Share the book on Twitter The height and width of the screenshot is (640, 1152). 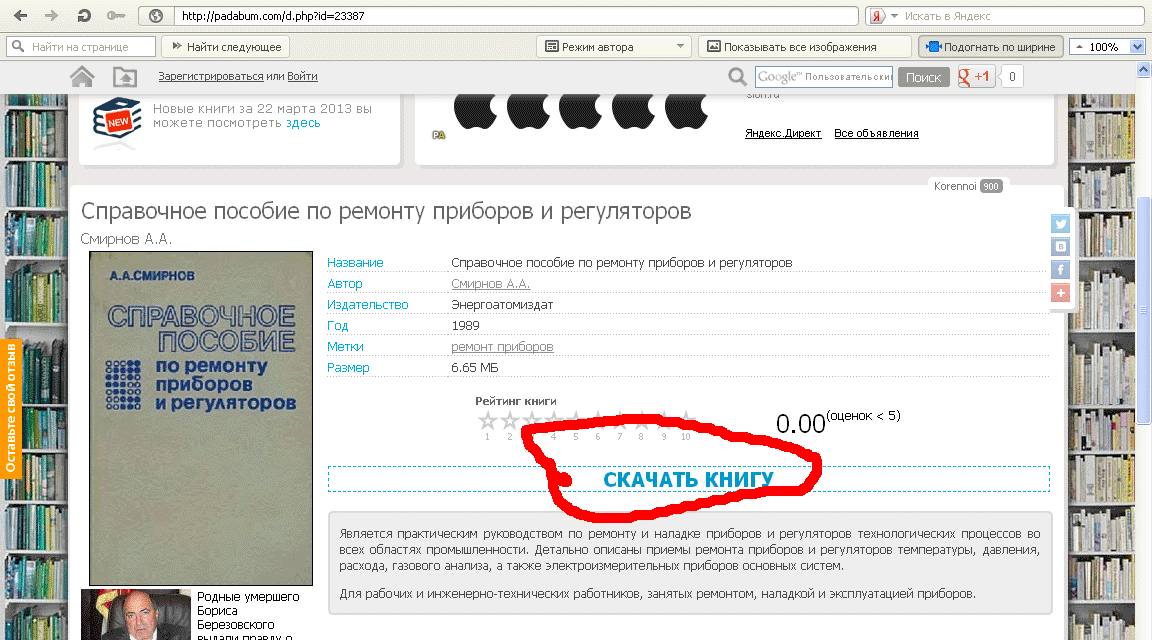[x=1060, y=224]
